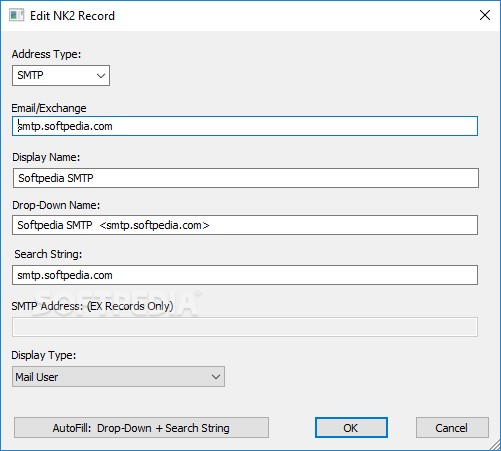Click the SMTP Address (EX Records Only) label
The width and height of the screenshot is (501, 451).
click(x=92, y=306)
